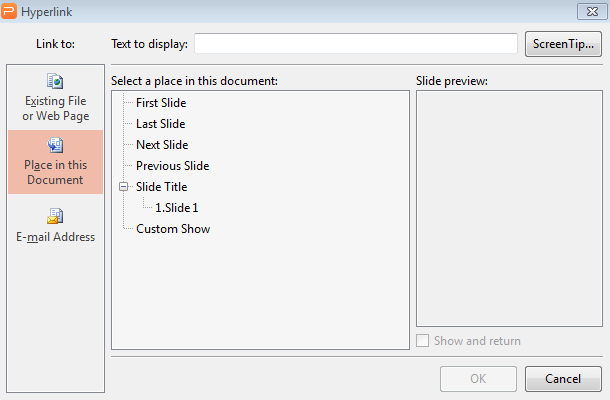Image resolution: width=610 pixels, height=400 pixels.
Task: Enable the Show and return checkbox
Action: pyautogui.click(x=423, y=341)
